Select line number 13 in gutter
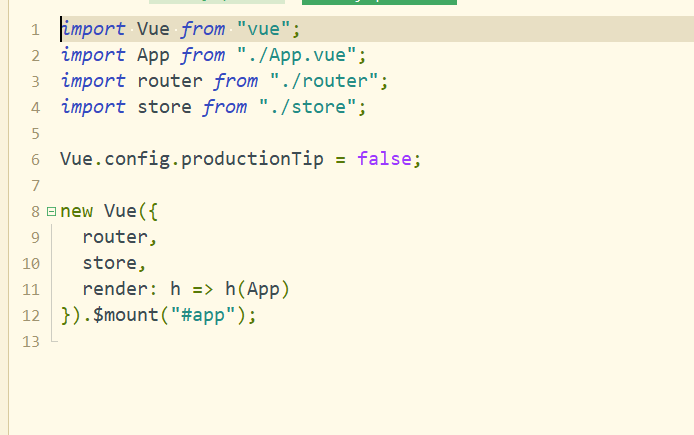 [31, 342]
